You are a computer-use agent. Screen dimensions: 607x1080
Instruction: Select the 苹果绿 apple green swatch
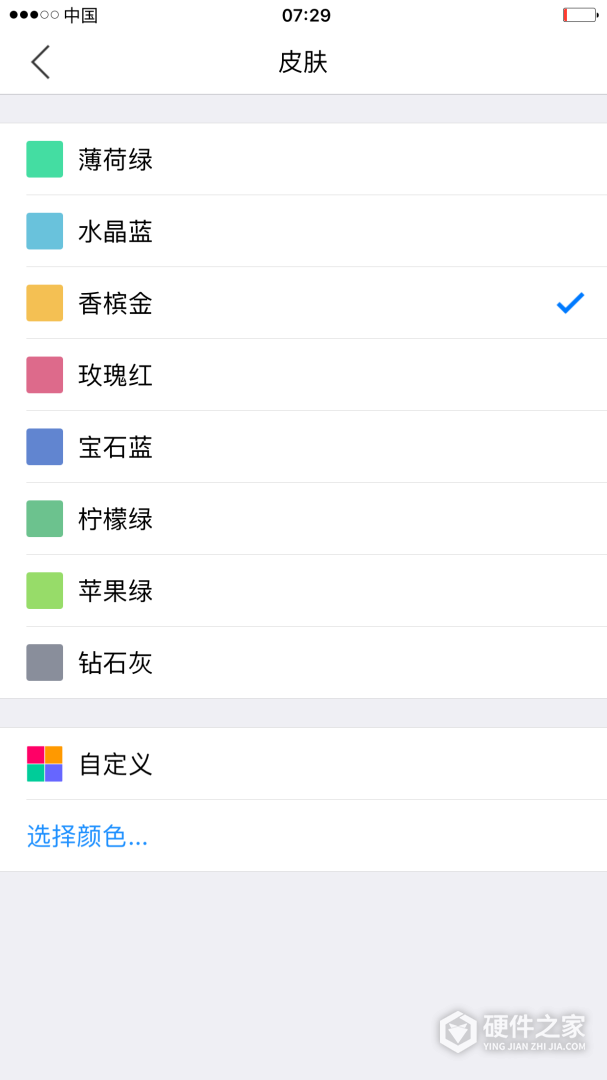click(x=44, y=590)
